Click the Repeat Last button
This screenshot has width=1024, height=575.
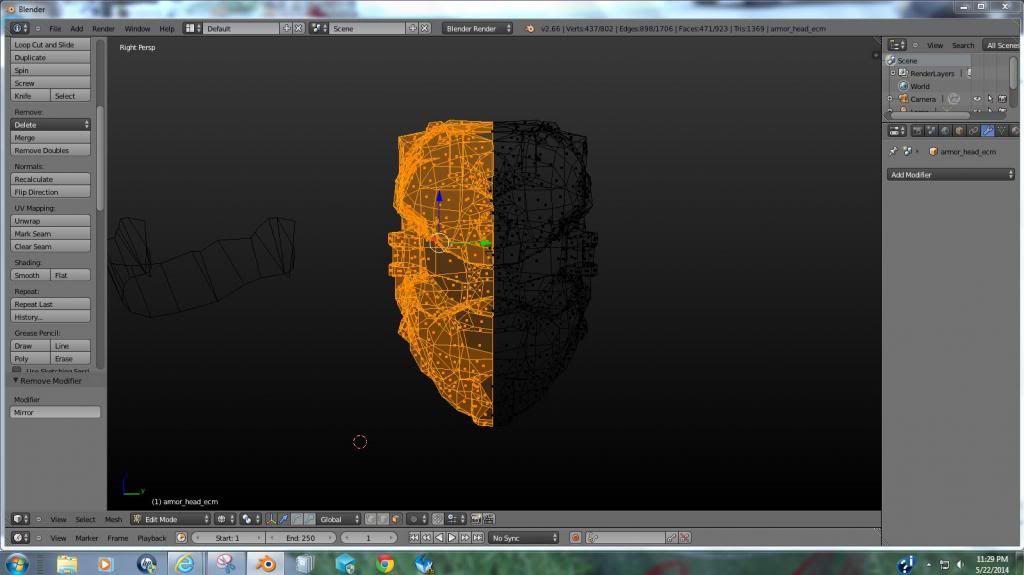click(x=50, y=304)
